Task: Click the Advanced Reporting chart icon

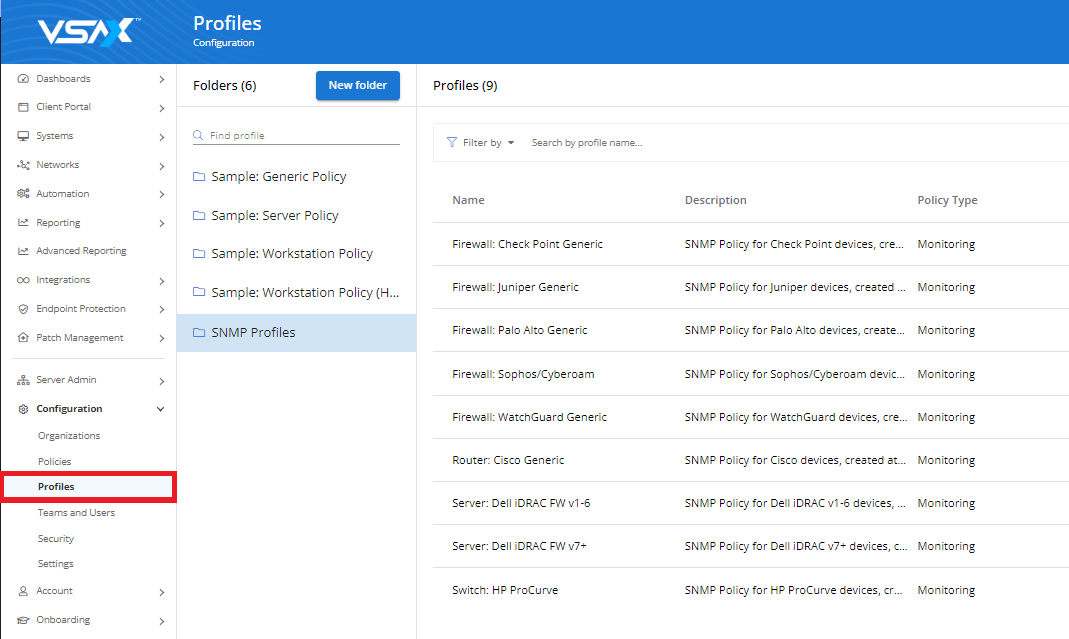Action: 23,251
